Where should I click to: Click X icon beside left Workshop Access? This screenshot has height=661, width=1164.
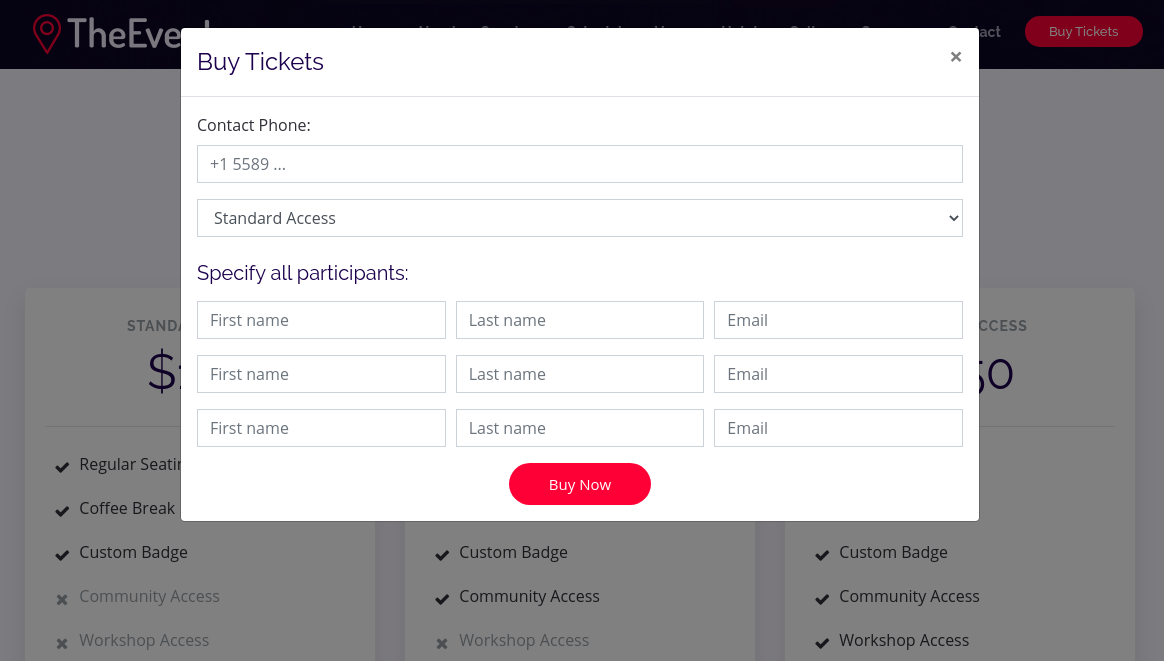[62, 643]
